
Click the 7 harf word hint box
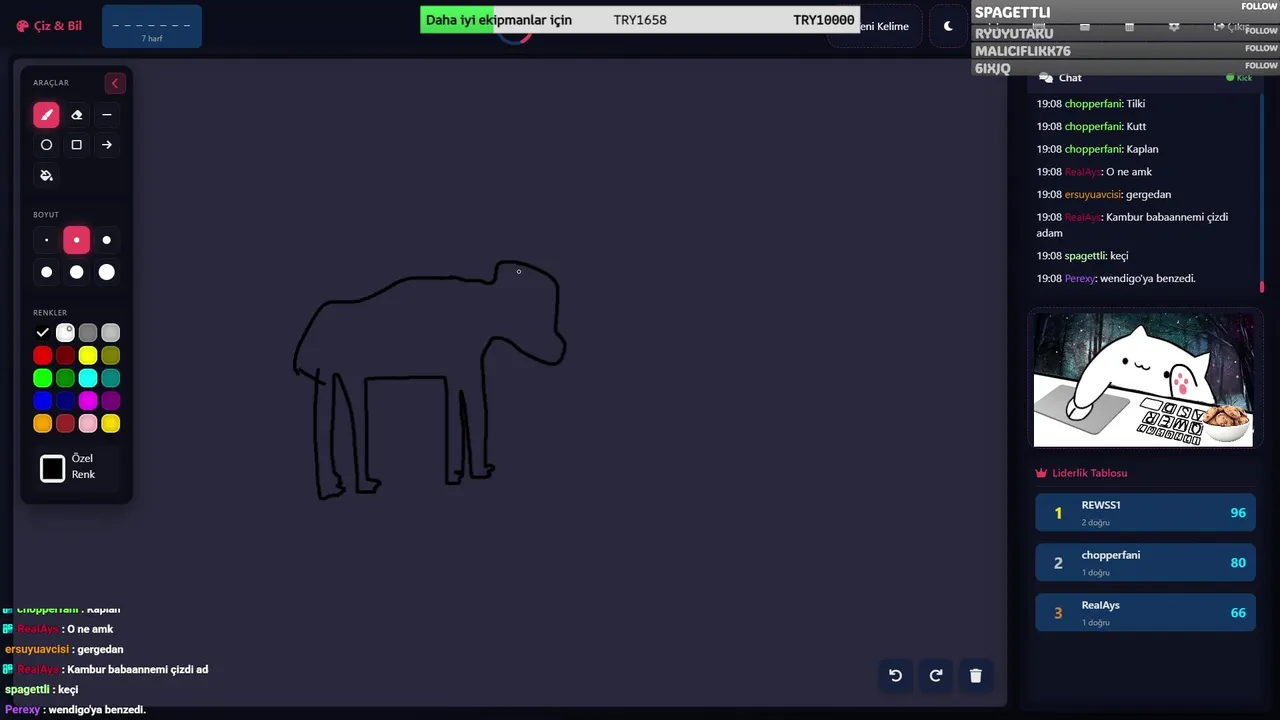click(x=152, y=26)
